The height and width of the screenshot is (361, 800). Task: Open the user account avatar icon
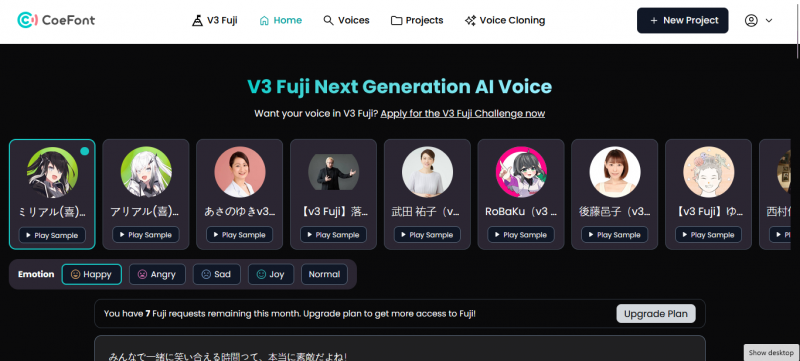tap(751, 20)
